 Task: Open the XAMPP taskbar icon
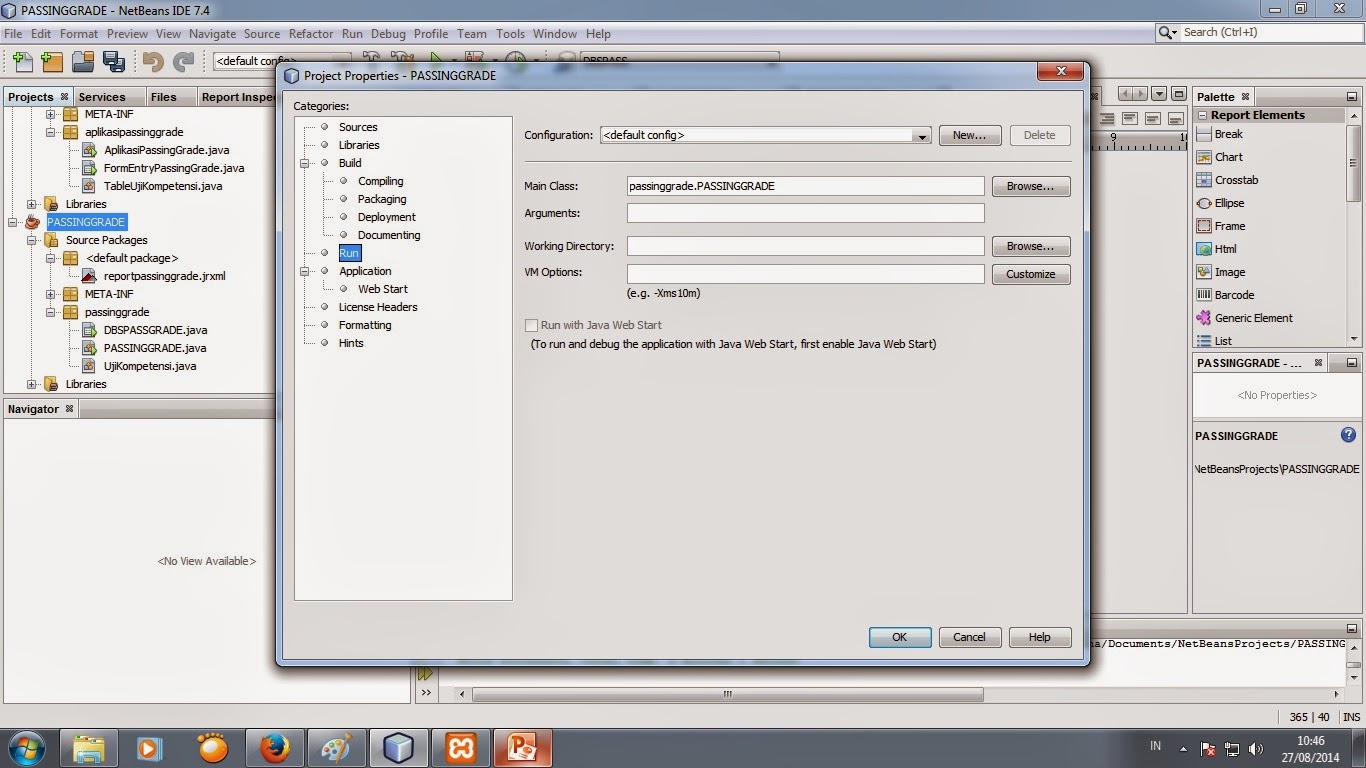point(461,748)
